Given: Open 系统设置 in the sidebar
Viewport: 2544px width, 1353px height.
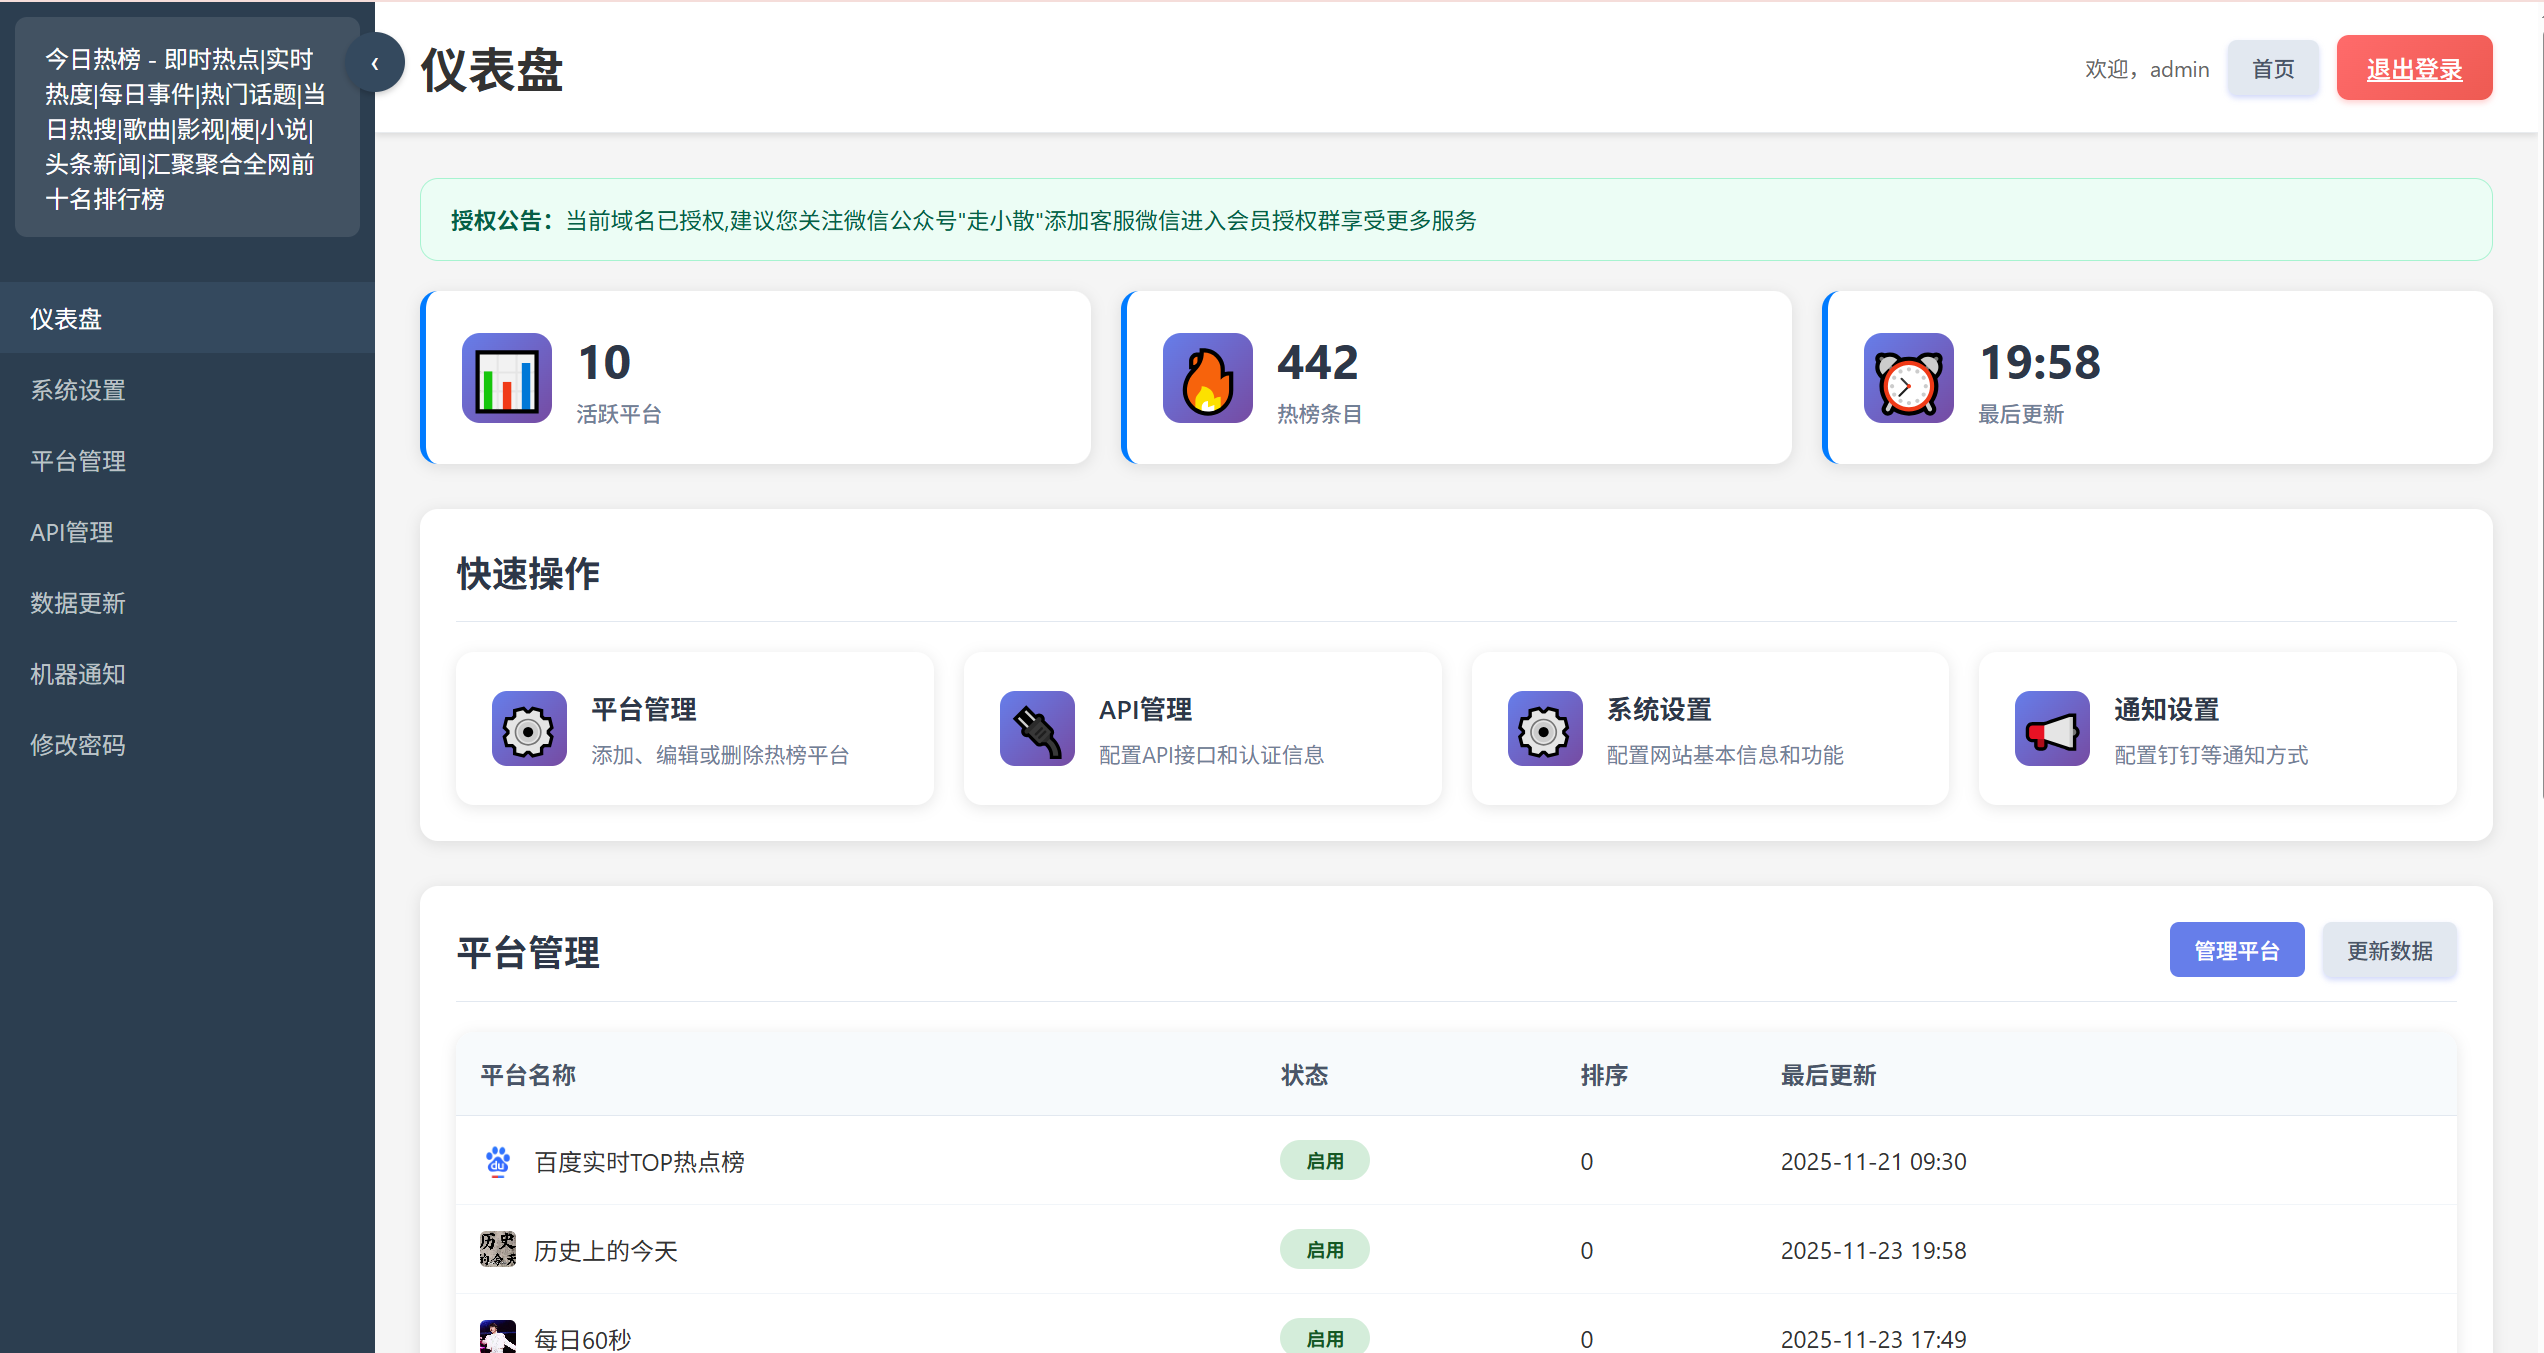Looking at the screenshot, I should (x=78, y=390).
